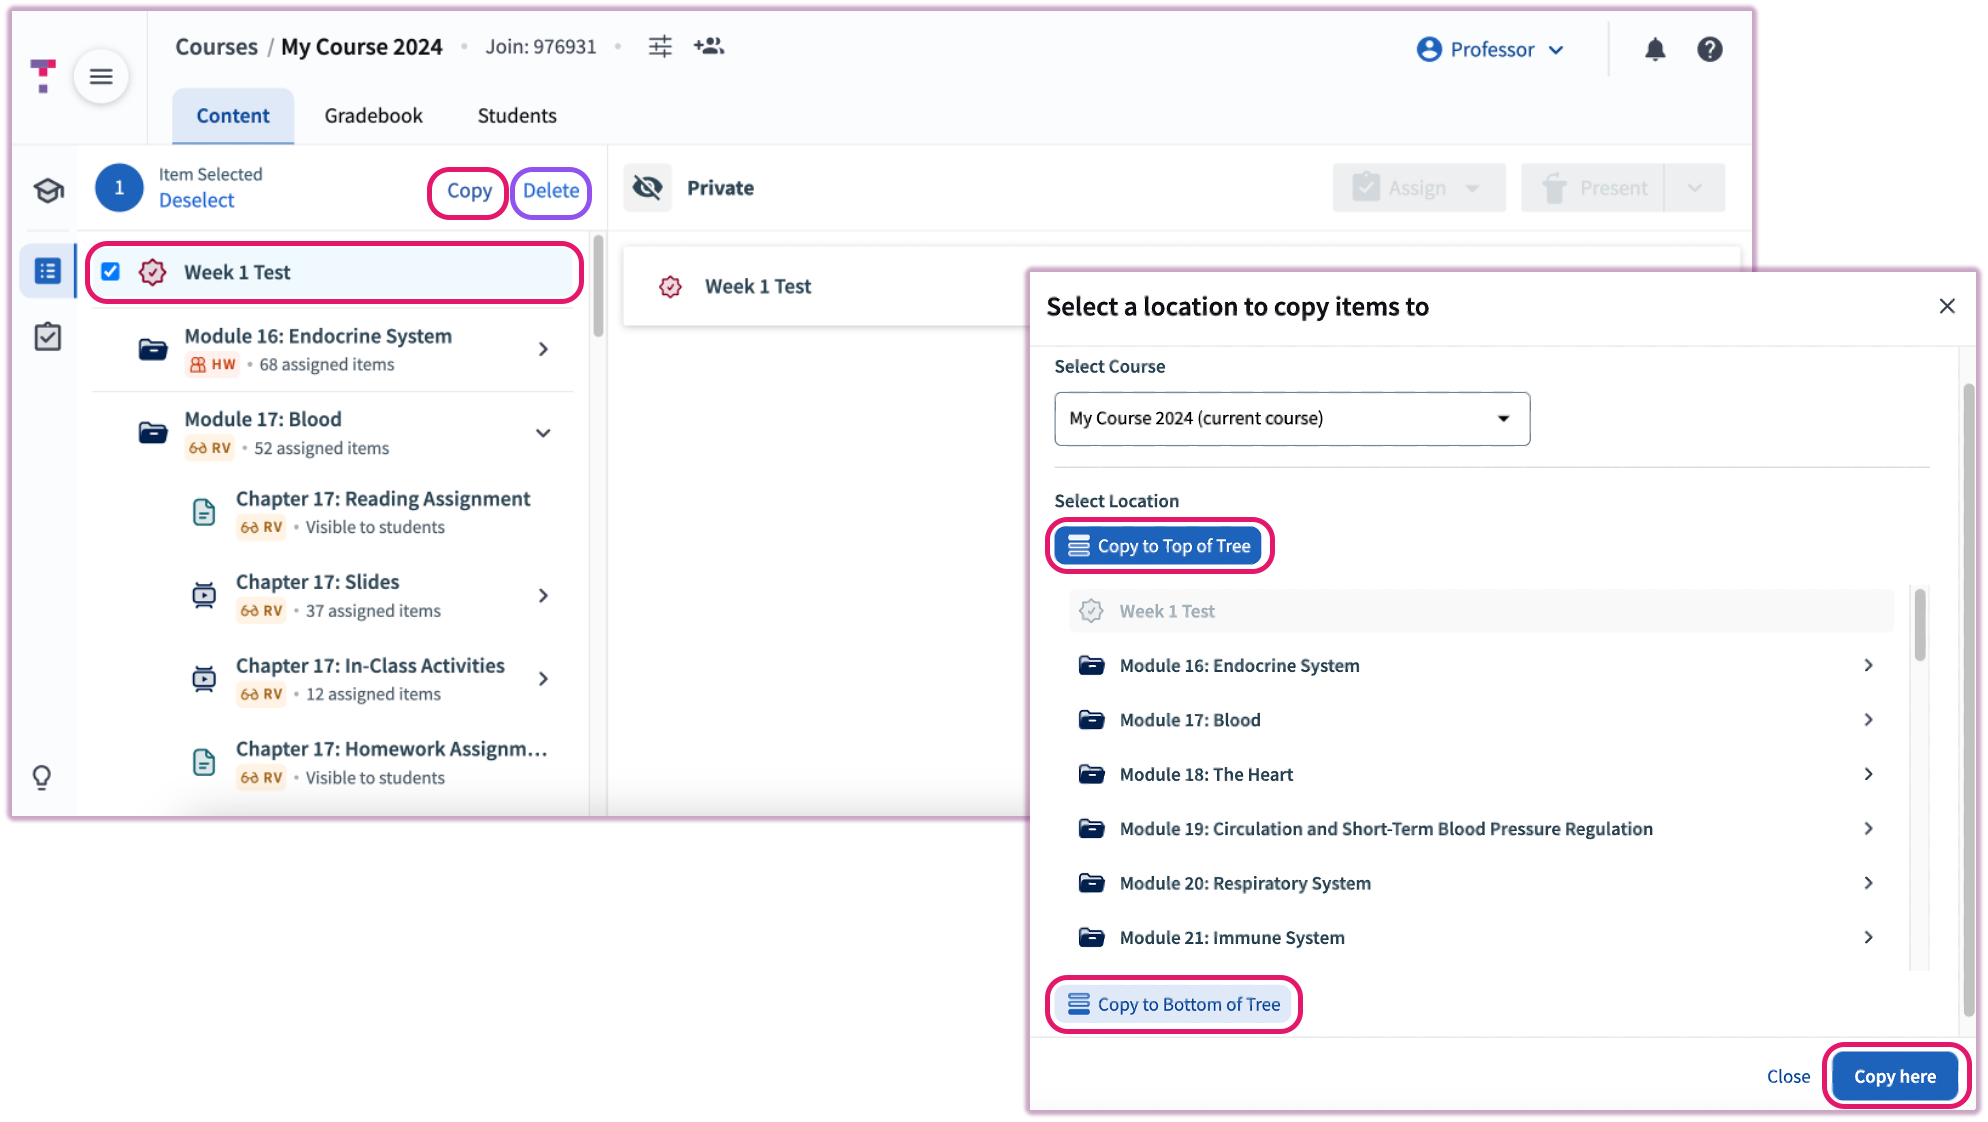Open the lightbulb ideas icon
The height and width of the screenshot is (1122, 1988).
(x=42, y=777)
